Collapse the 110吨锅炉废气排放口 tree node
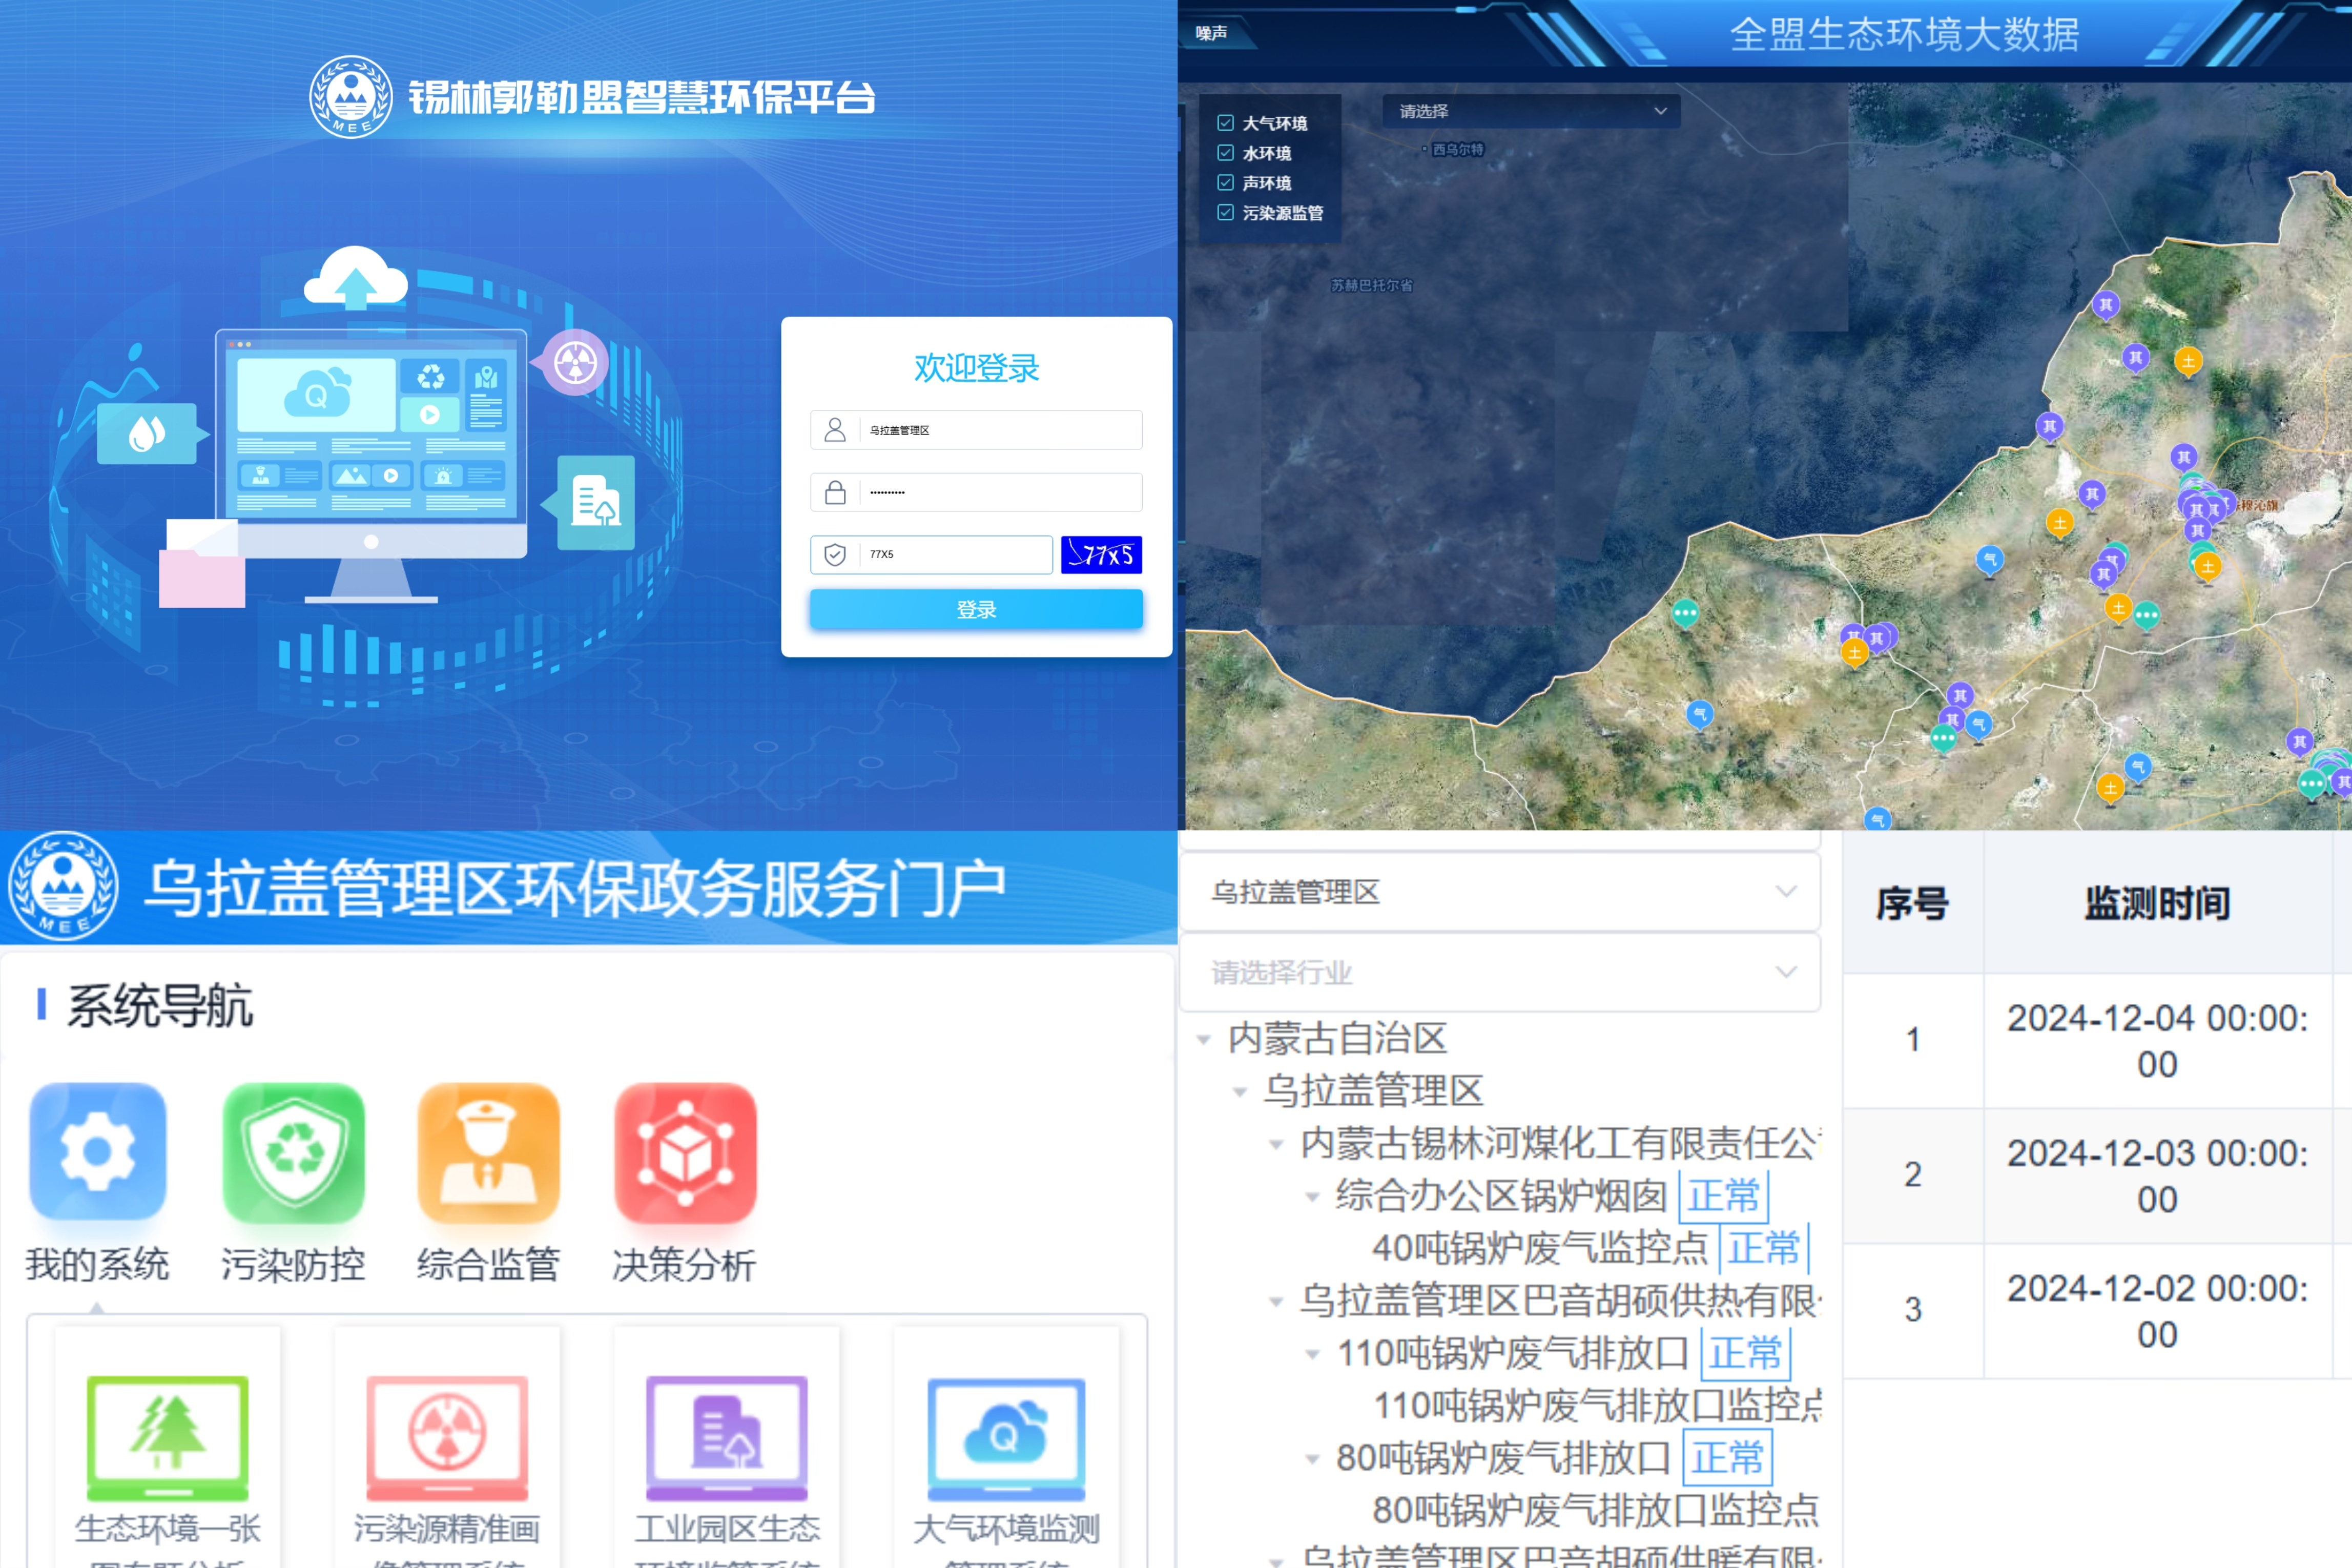Screen dimensions: 2352x1568 (x=1313, y=1354)
